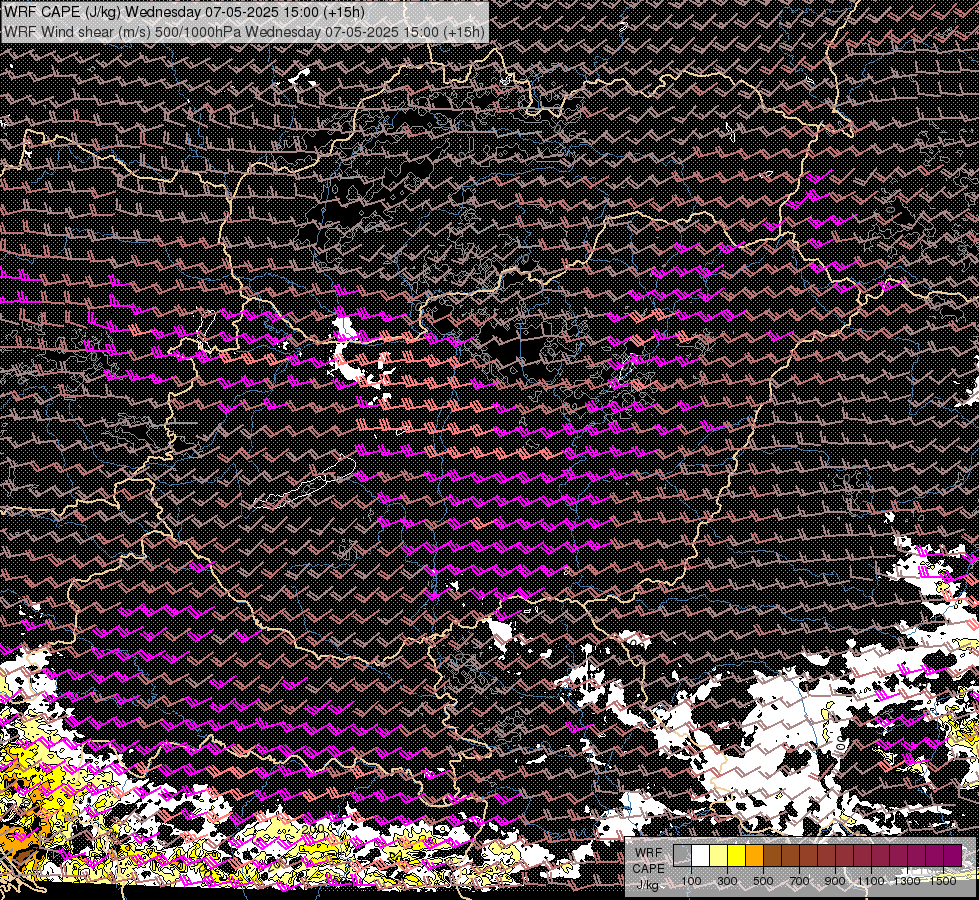This screenshot has width=979, height=900.
Task: Select the gray below-100 legend swatch
Action: (x=682, y=855)
